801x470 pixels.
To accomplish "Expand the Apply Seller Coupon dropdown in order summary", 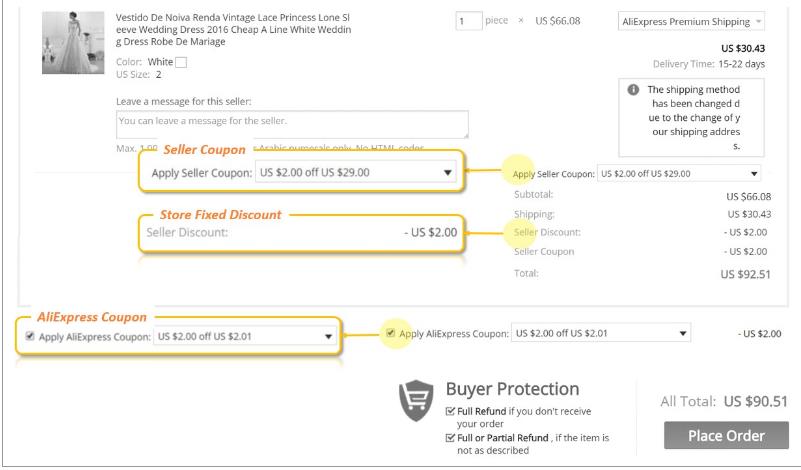I will pyautogui.click(x=679, y=174).
